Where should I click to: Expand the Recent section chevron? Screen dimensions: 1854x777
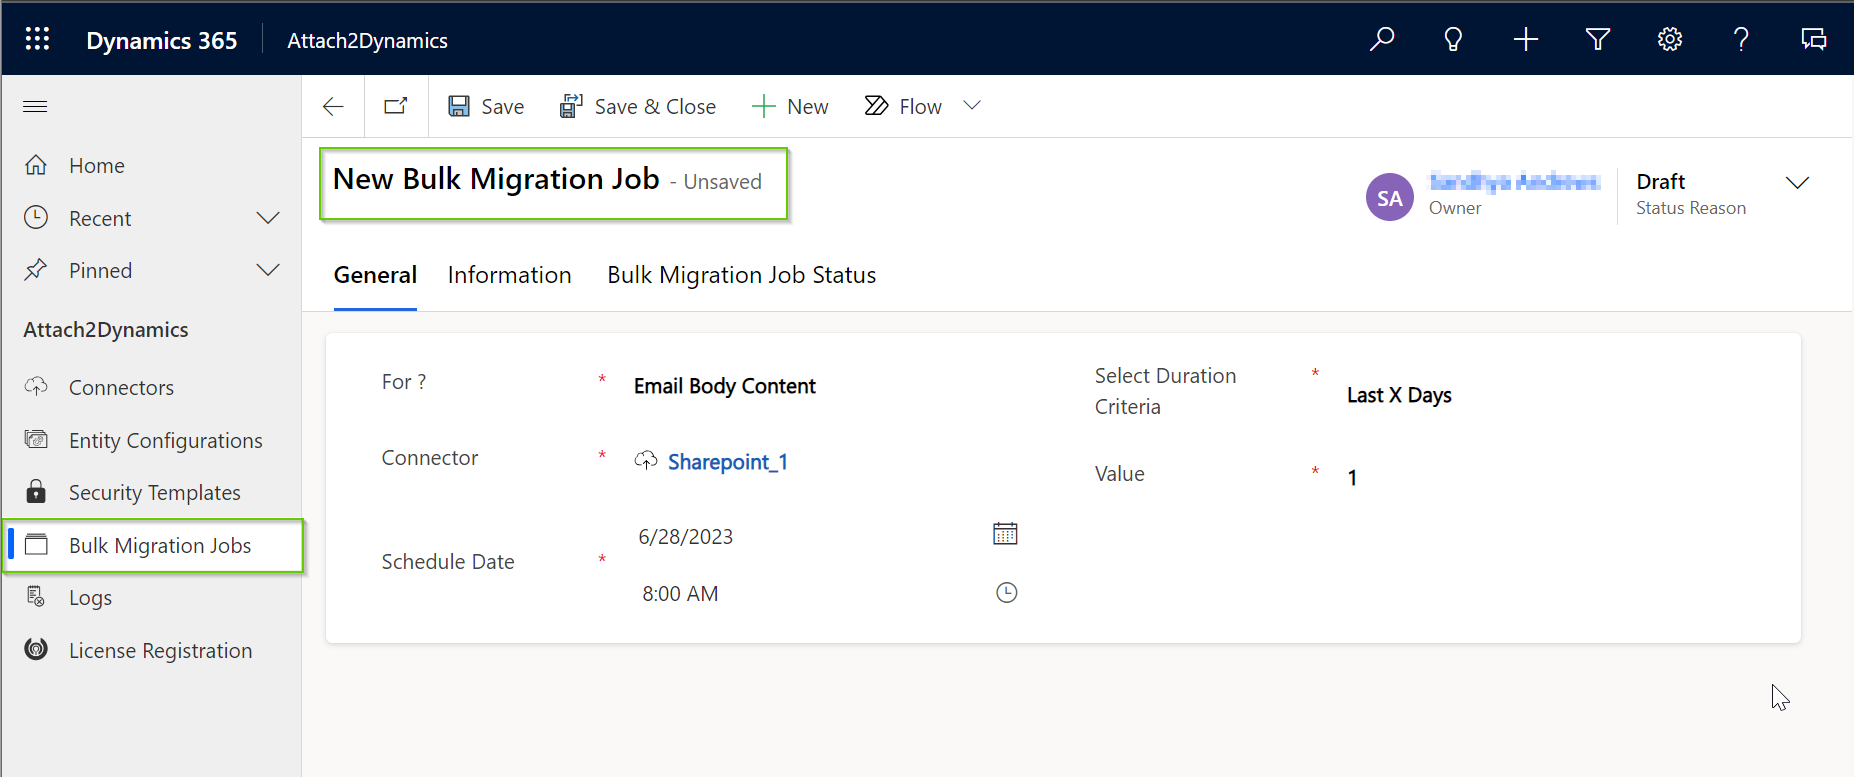[x=268, y=218]
